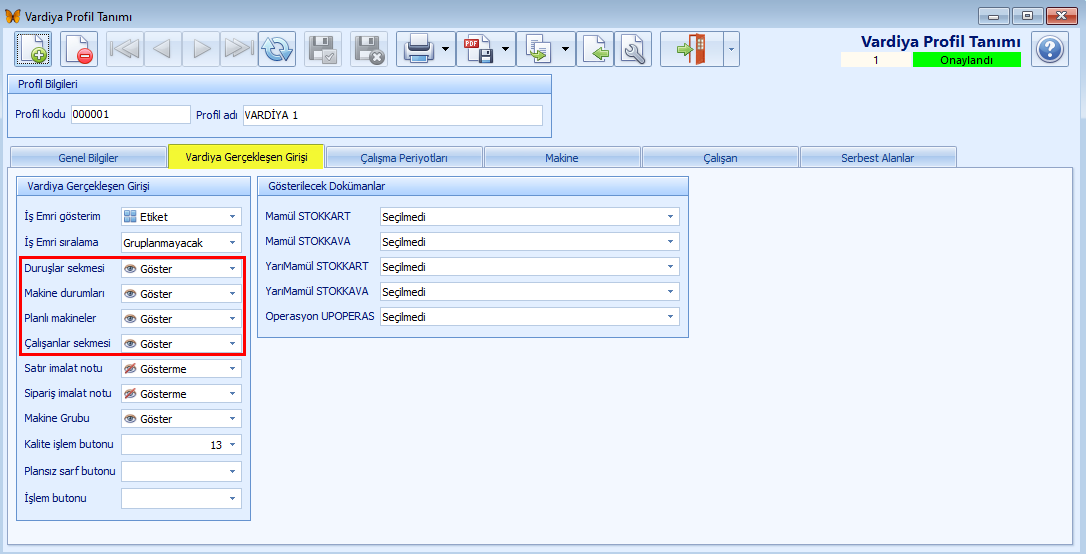The width and height of the screenshot is (1086, 554).
Task: Open the Duruşlar sekmesi visibility dropdown
Action: point(232,269)
